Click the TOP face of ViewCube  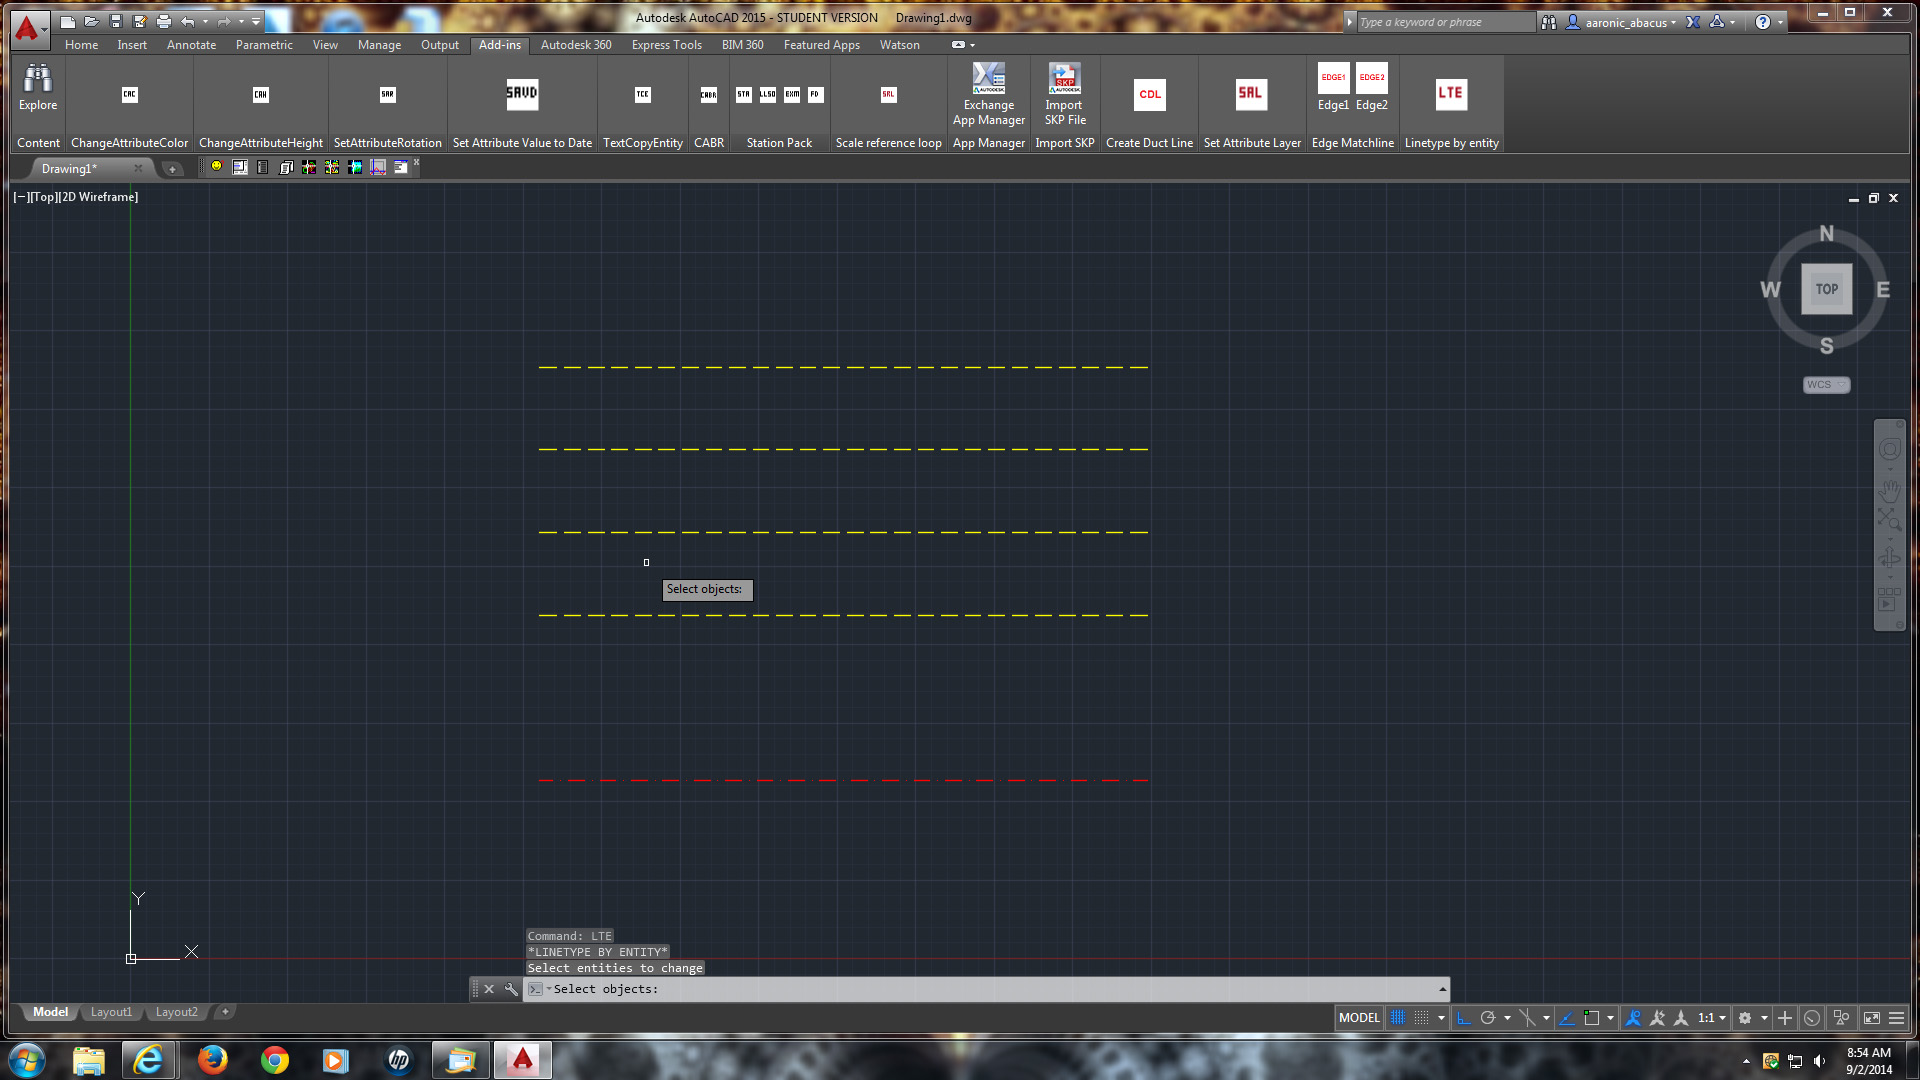pos(1826,289)
